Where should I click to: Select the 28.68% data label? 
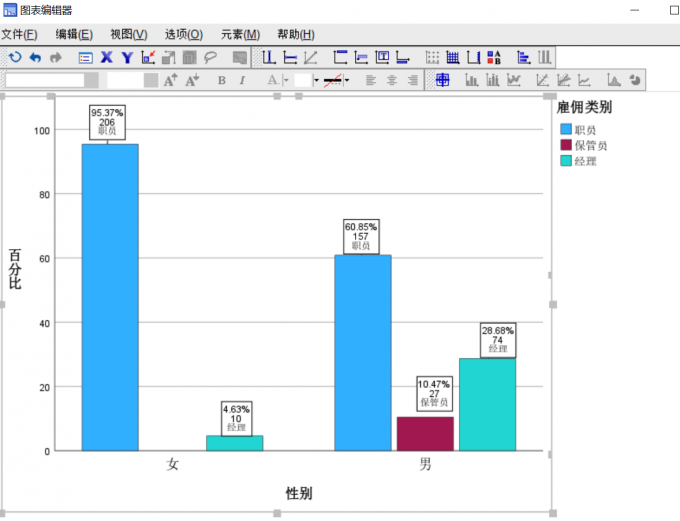tap(498, 340)
